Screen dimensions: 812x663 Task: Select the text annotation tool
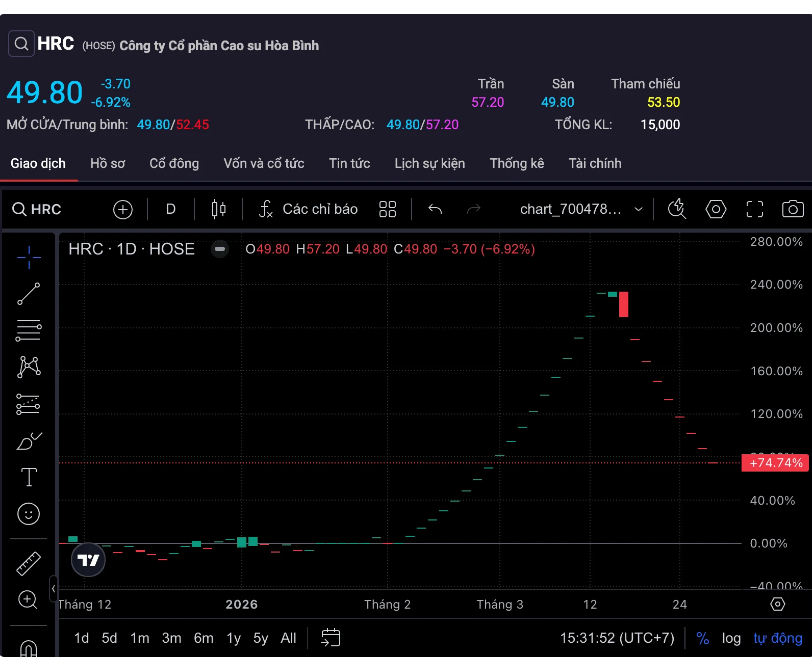(x=29, y=477)
